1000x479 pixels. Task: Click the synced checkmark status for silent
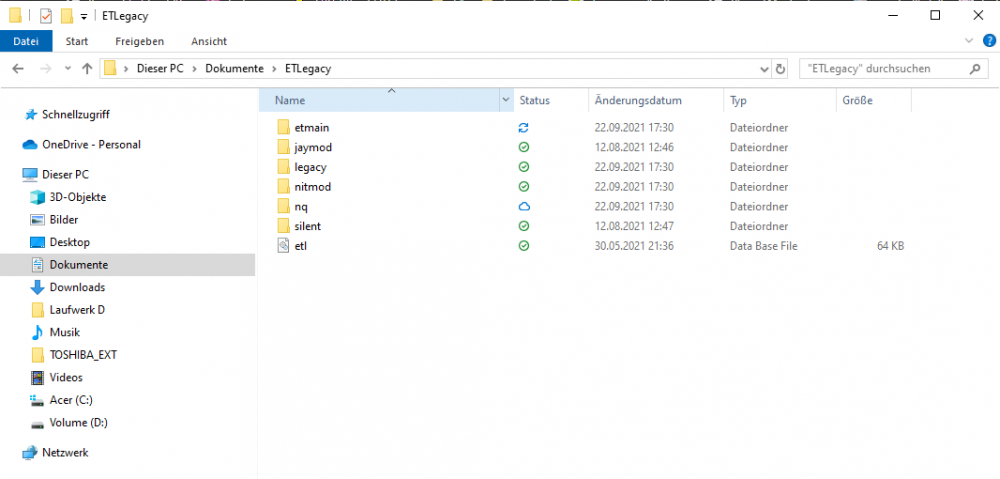[x=524, y=226]
